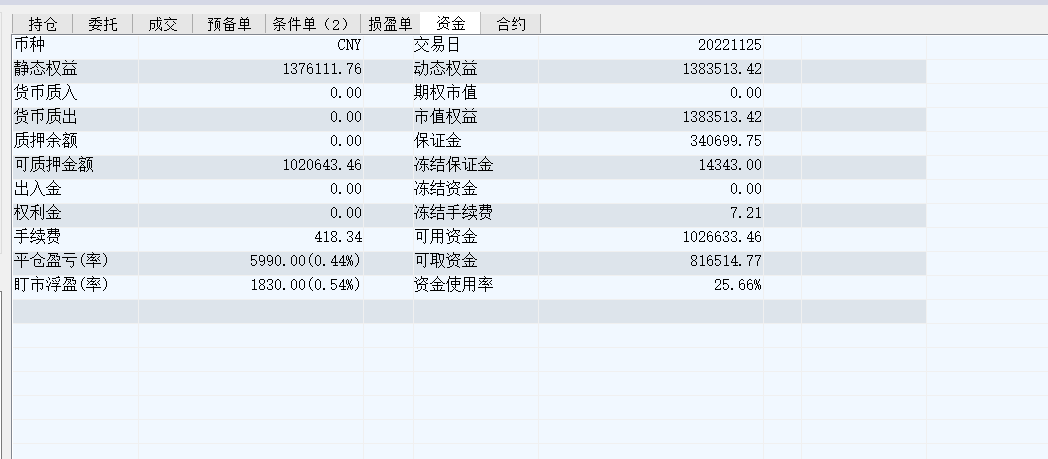Open the 条件单（2）tab
Viewport: 1048px width, 459px height.
[312, 24]
